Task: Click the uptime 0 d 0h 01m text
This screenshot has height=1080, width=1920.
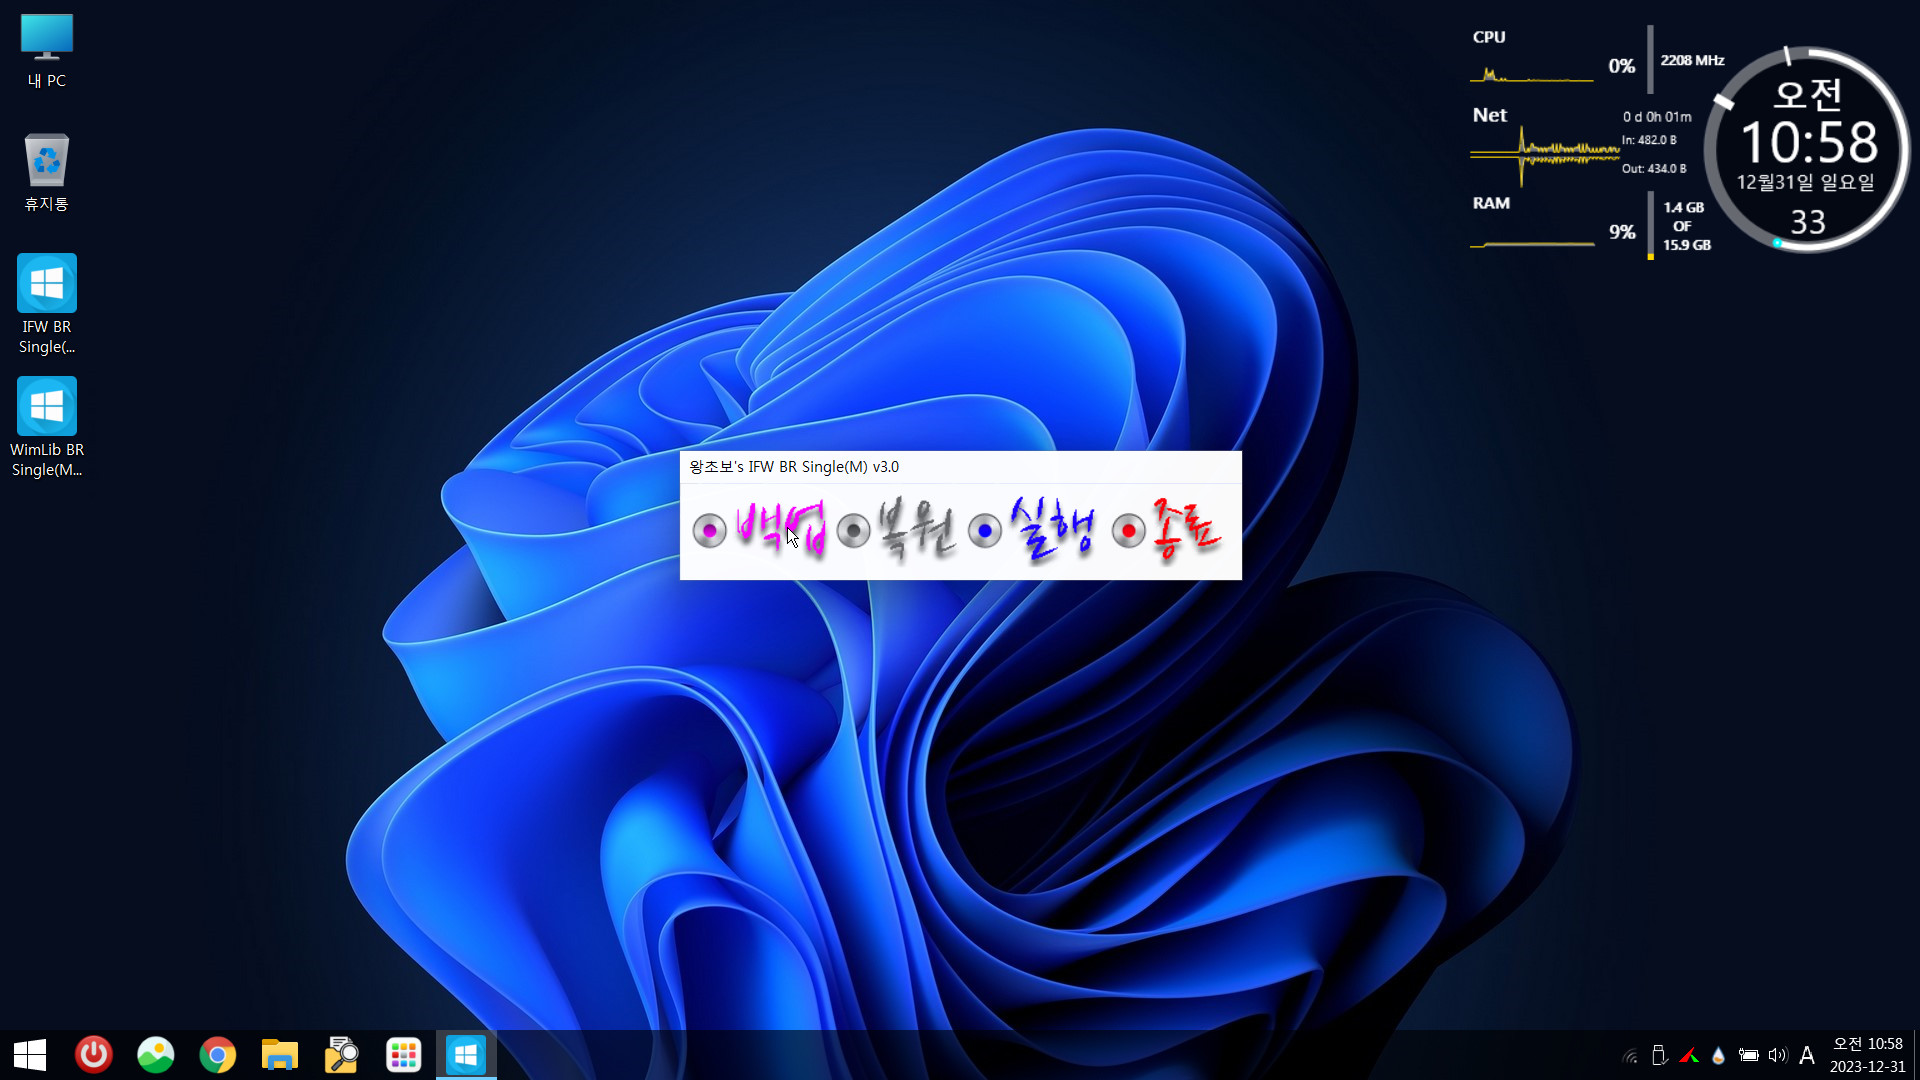Action: coord(1657,117)
